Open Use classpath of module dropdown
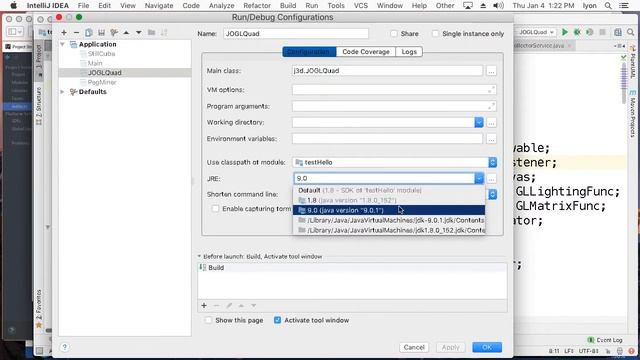The height and width of the screenshot is (360, 640). point(493,162)
